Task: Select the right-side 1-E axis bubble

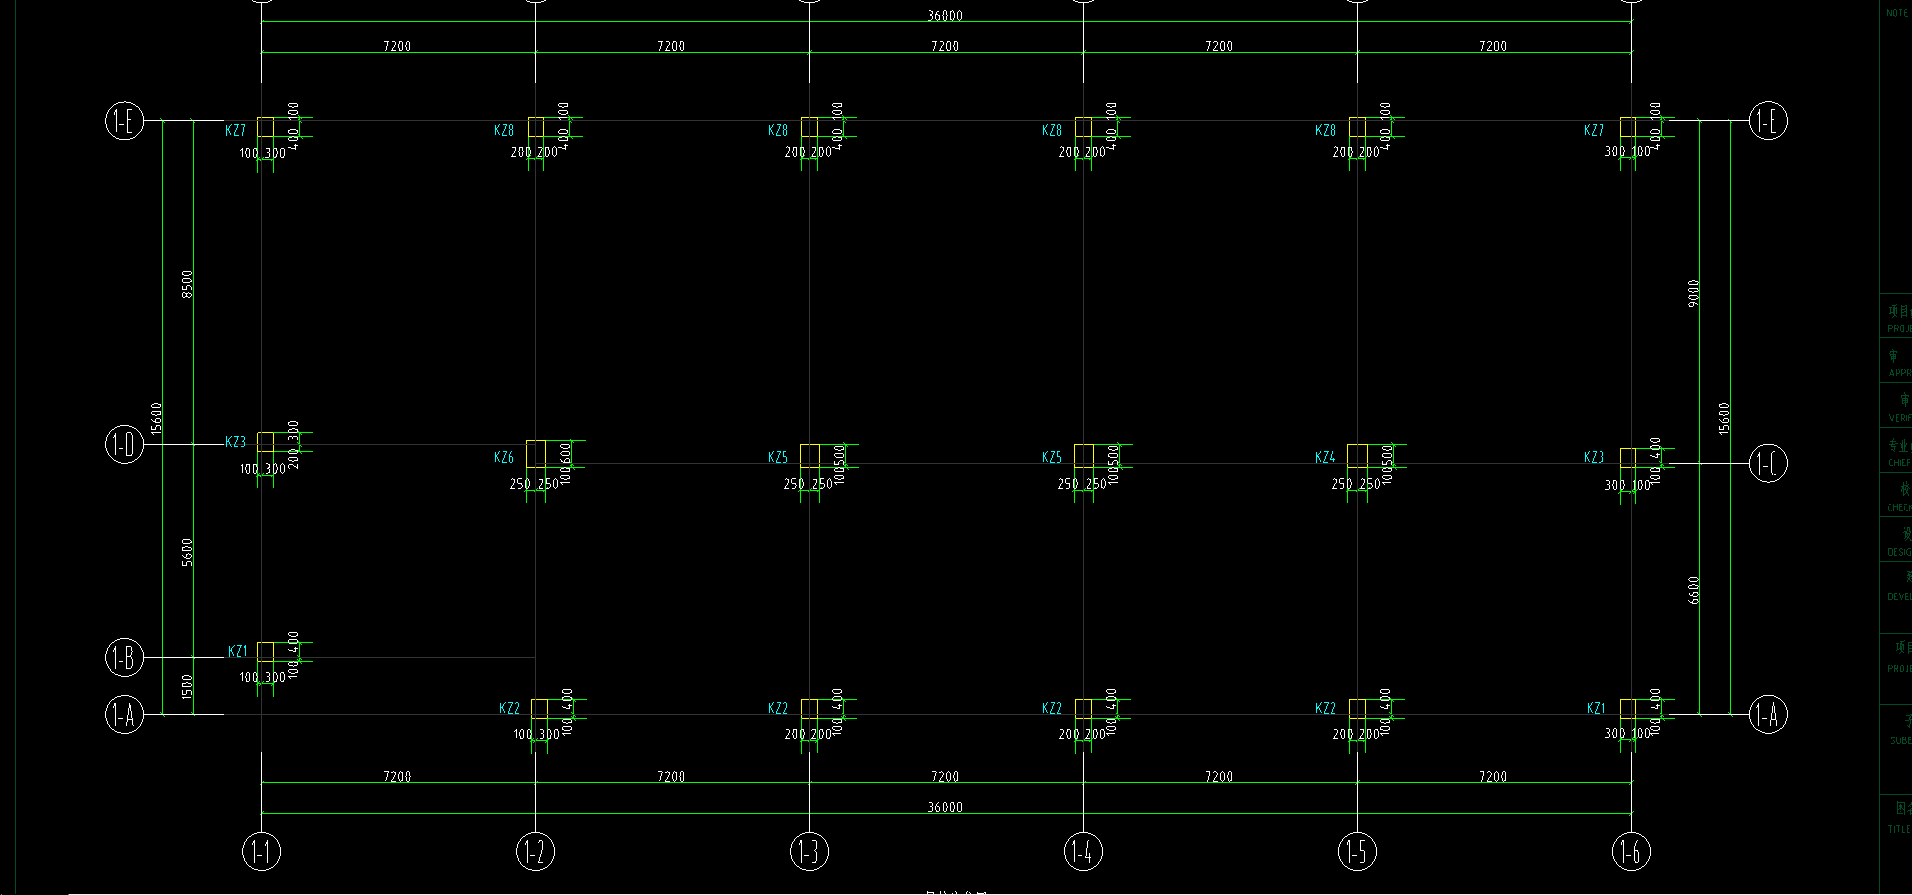Action: [1768, 121]
